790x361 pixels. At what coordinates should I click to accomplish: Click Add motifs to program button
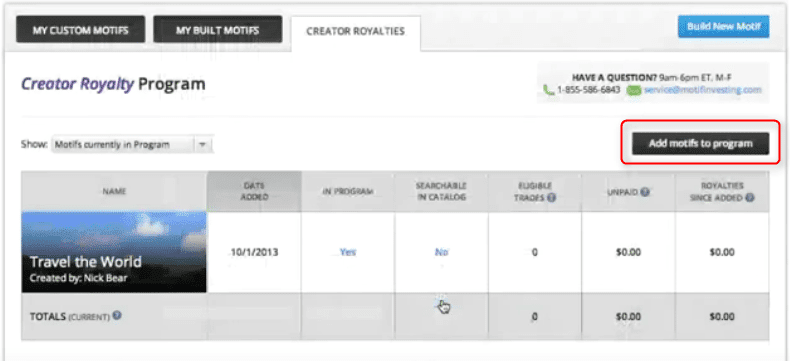[x=700, y=143]
